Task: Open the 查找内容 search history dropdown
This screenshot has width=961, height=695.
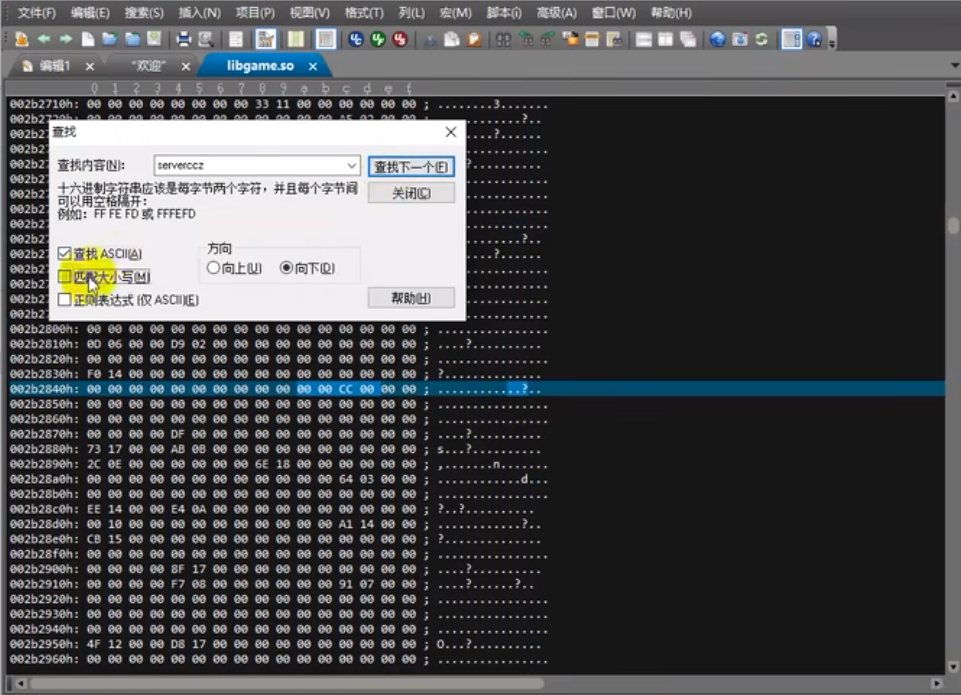Action: (351, 165)
